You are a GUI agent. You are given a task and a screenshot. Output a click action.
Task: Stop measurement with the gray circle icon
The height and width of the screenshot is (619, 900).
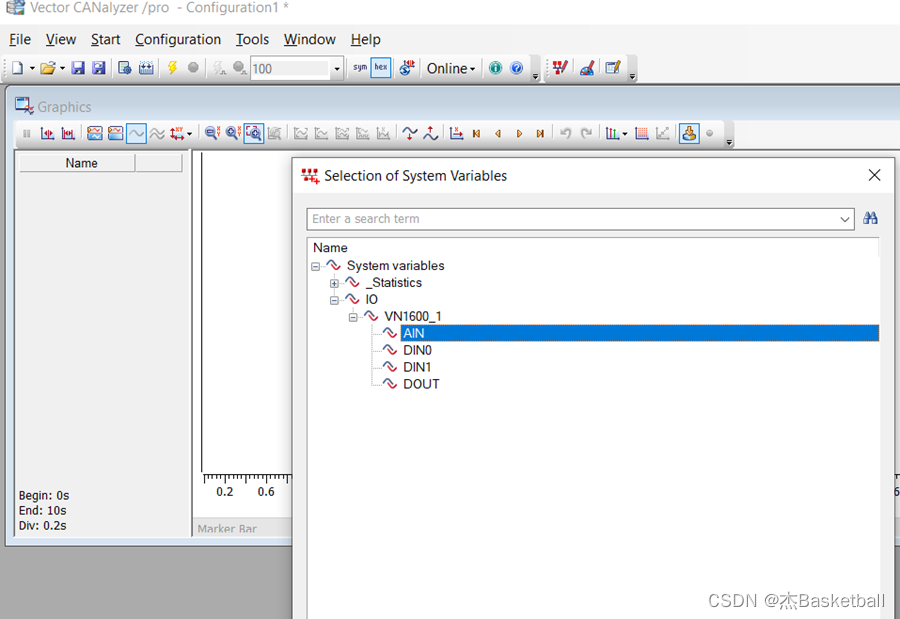193,68
